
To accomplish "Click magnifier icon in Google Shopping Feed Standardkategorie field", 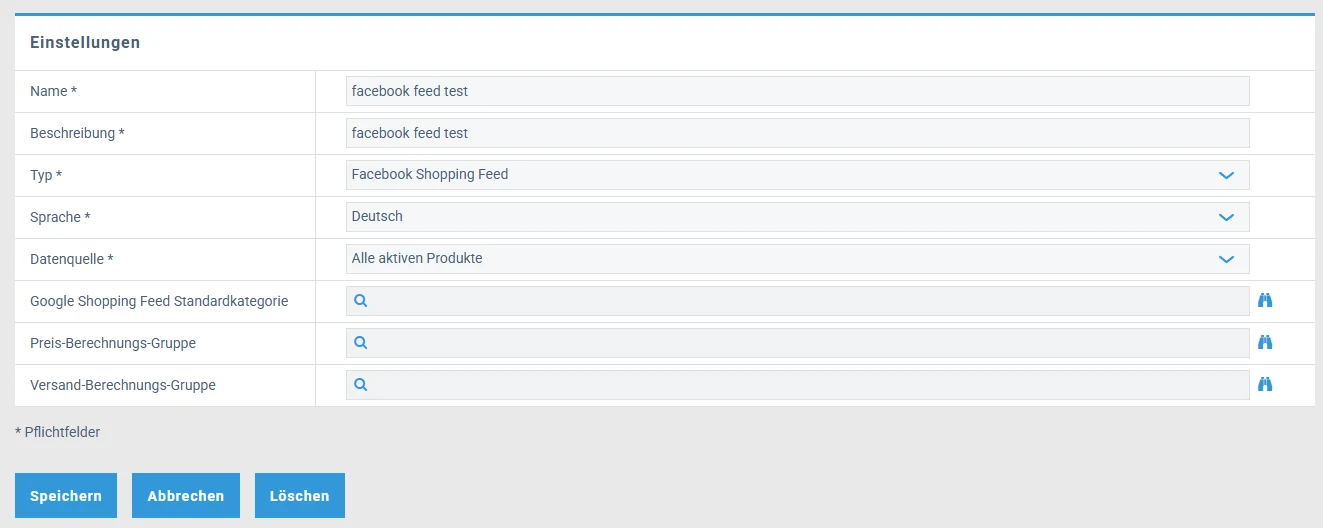I will [361, 300].
